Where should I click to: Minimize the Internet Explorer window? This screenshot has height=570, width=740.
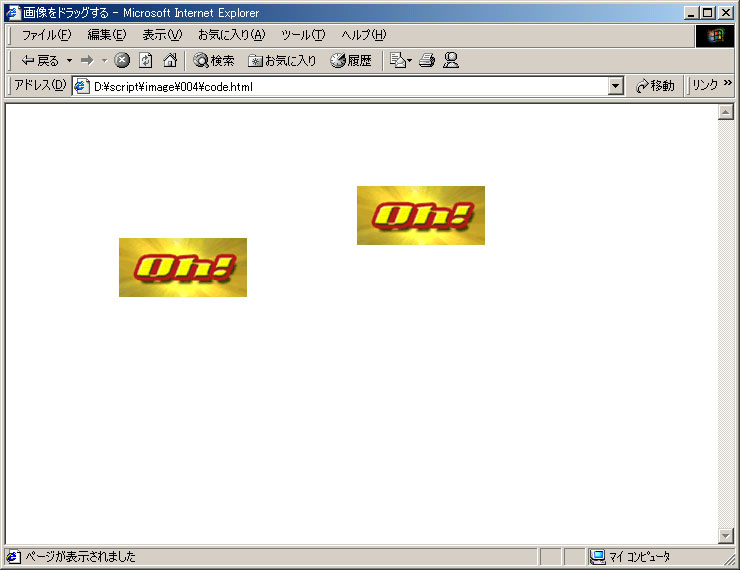click(691, 13)
